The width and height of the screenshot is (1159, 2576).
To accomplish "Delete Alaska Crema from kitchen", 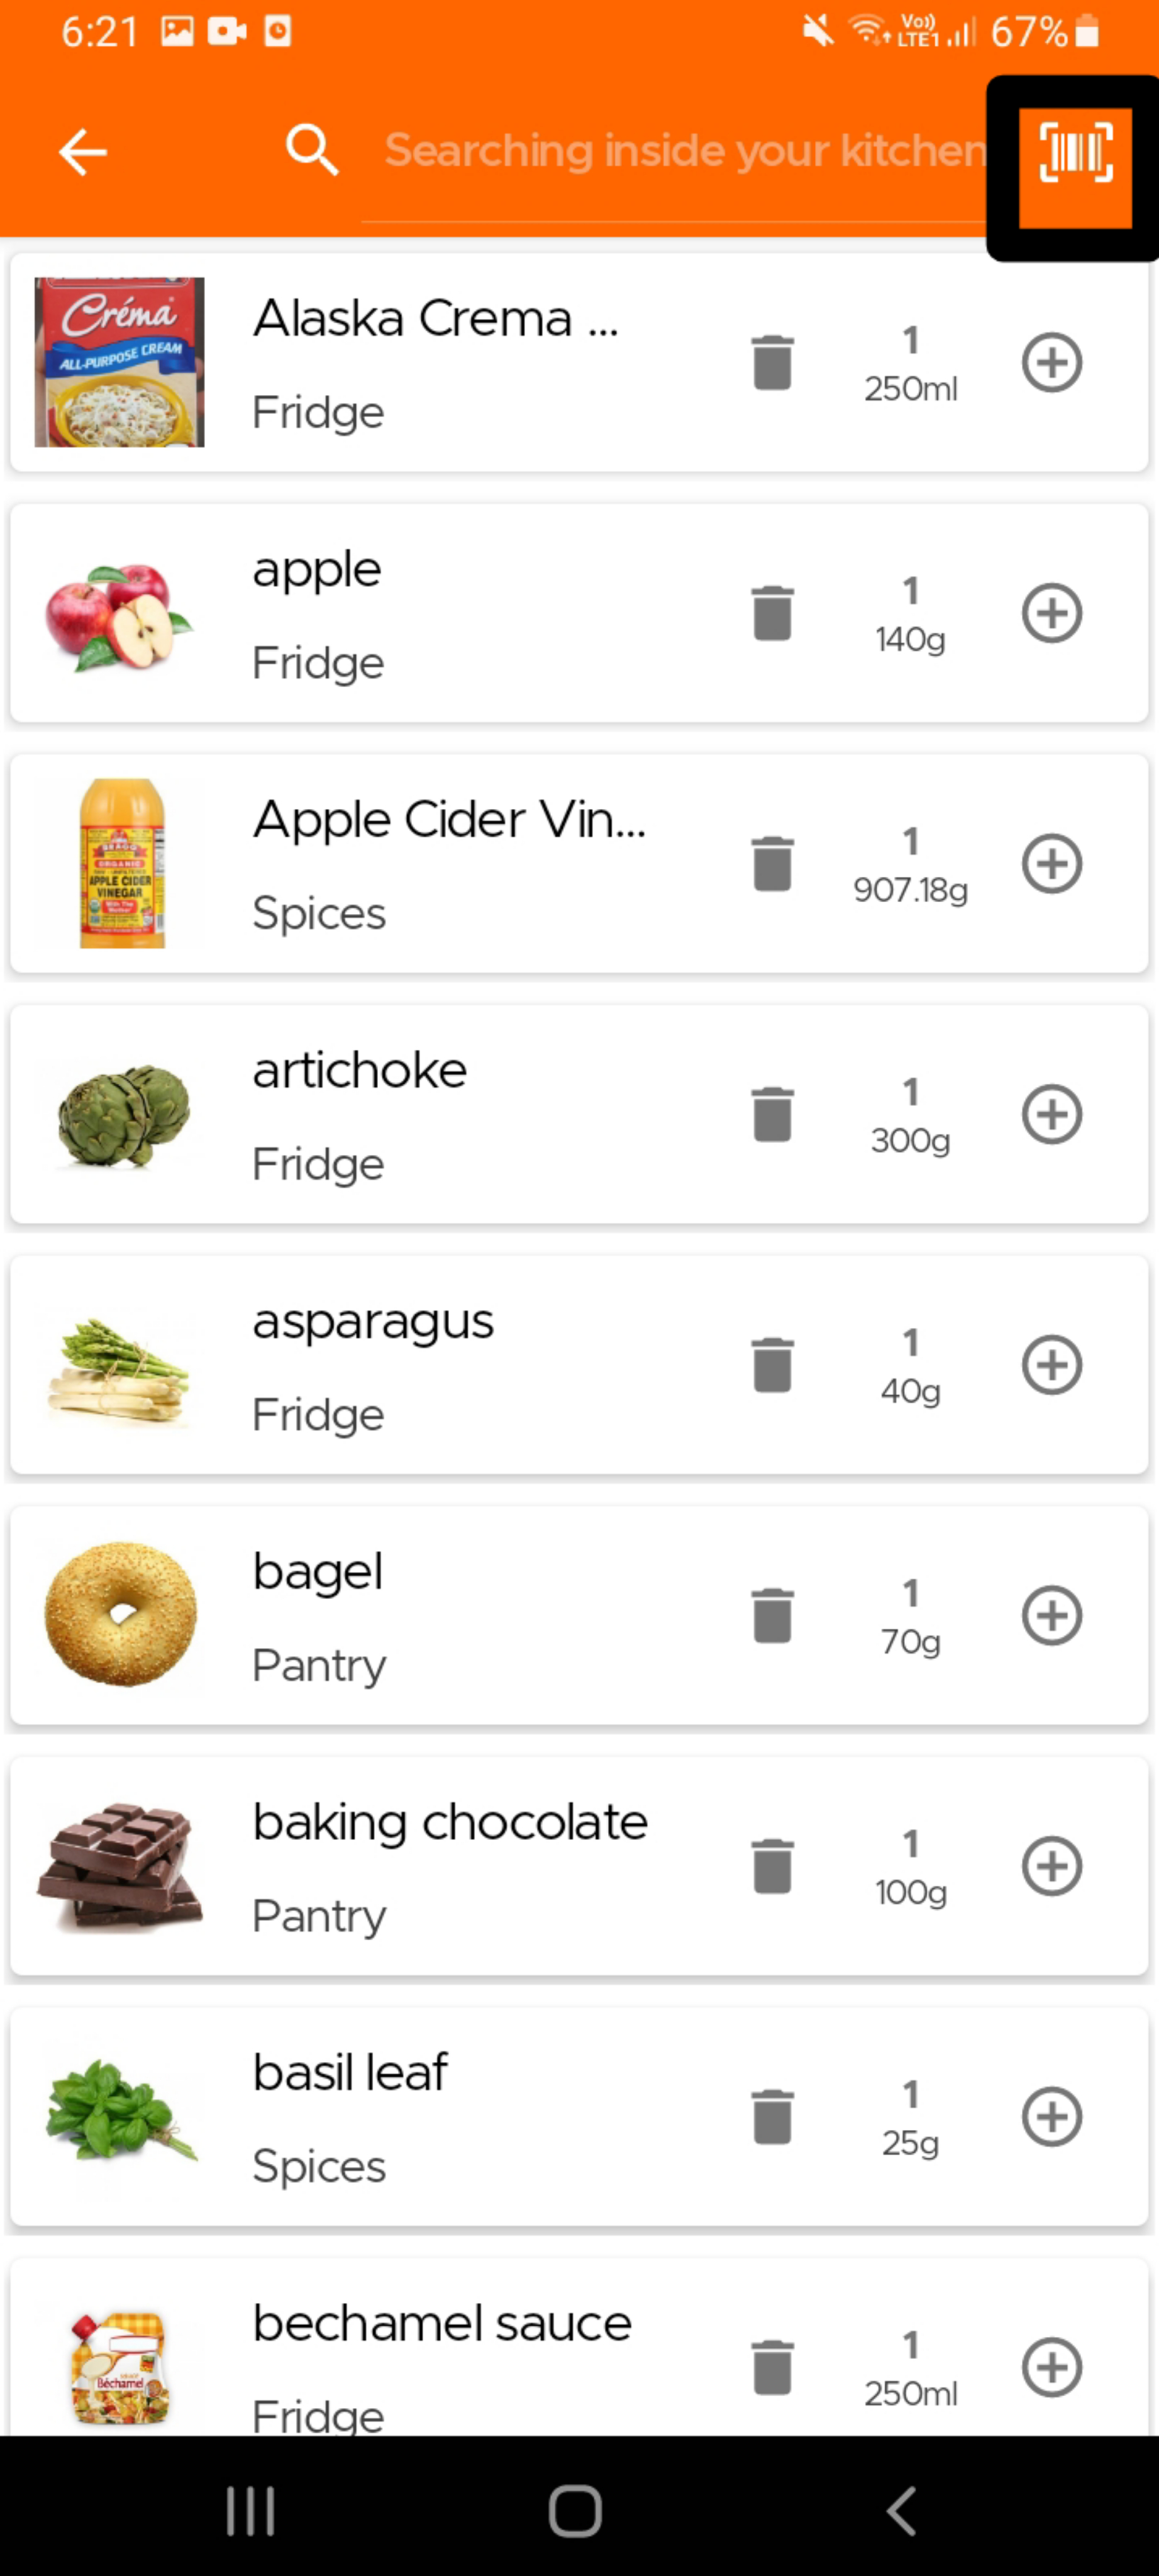I will (772, 362).
